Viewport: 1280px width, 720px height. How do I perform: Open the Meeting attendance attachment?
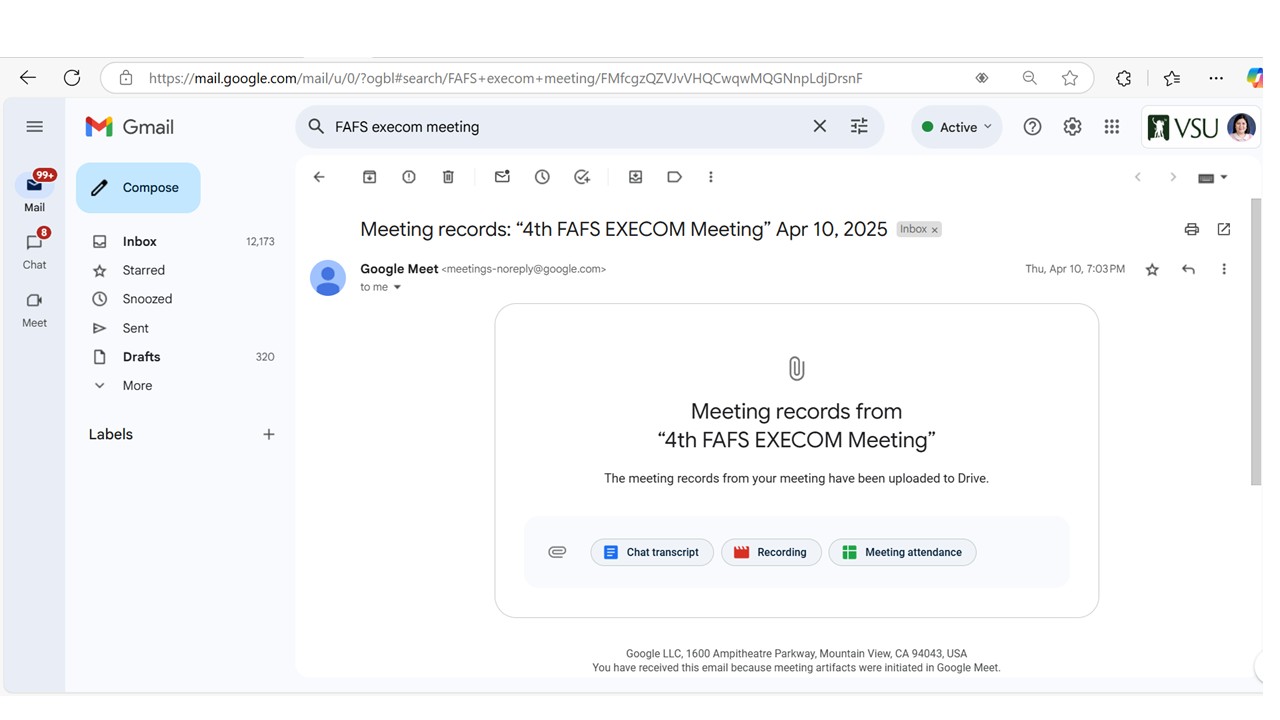coord(902,552)
